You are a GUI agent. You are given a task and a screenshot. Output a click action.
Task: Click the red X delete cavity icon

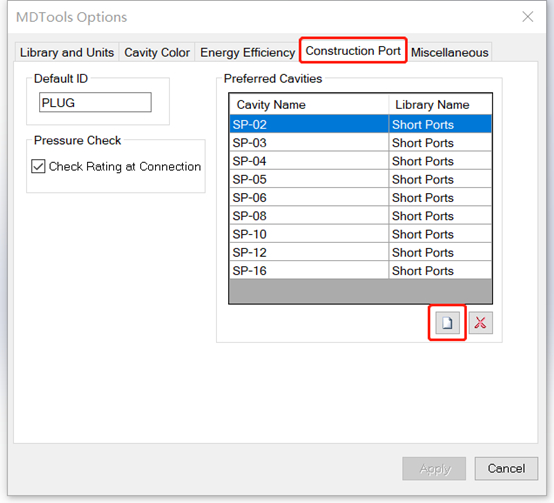pyautogui.click(x=481, y=322)
